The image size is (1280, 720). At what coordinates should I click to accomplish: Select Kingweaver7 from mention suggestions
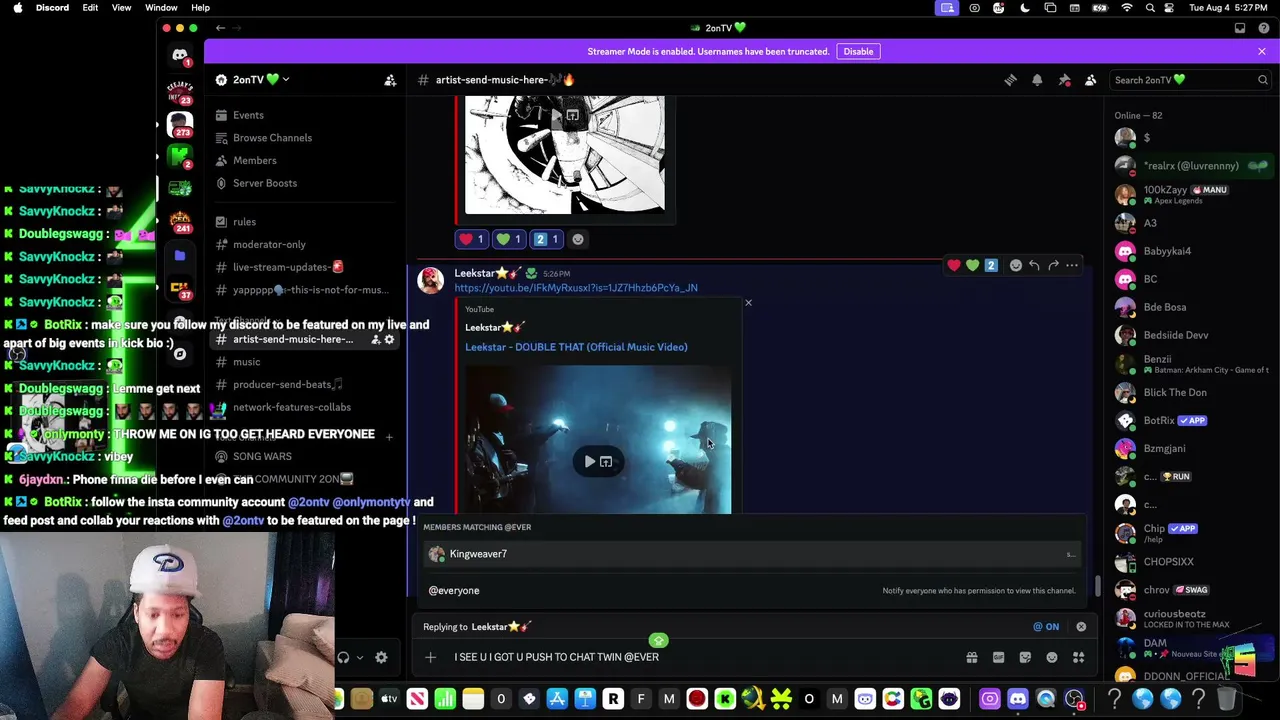(753, 554)
